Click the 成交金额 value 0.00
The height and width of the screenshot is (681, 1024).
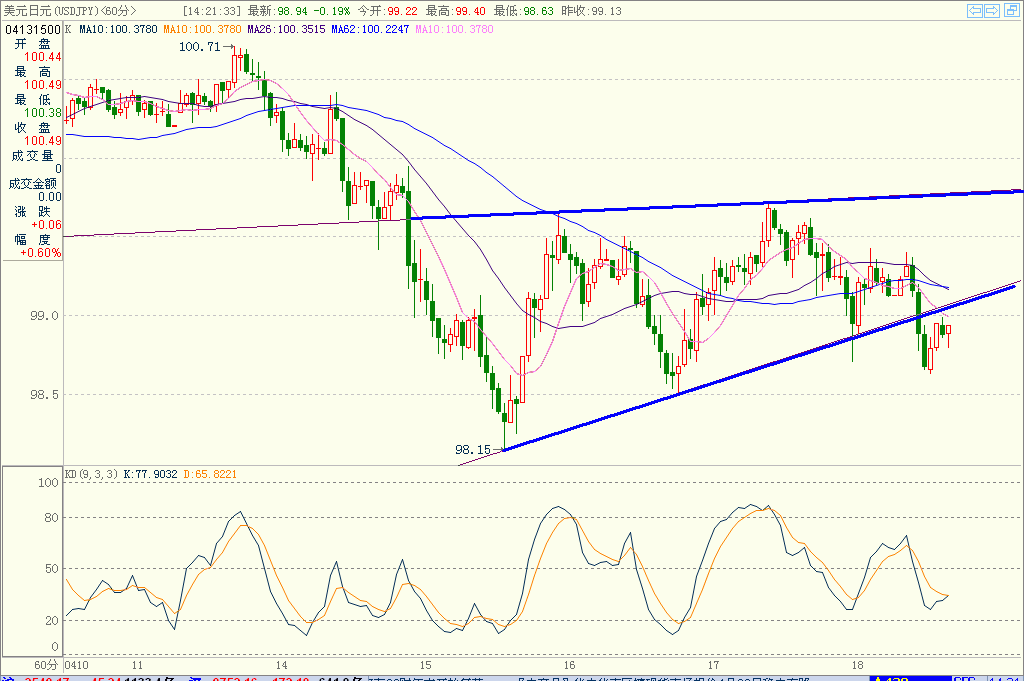click(50, 197)
